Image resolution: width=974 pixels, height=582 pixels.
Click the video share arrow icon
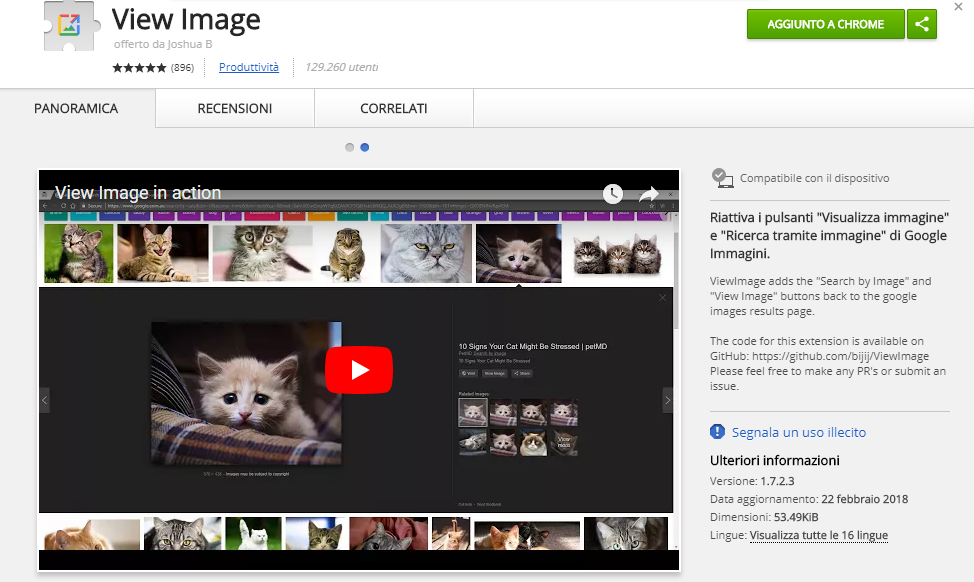coord(649,194)
